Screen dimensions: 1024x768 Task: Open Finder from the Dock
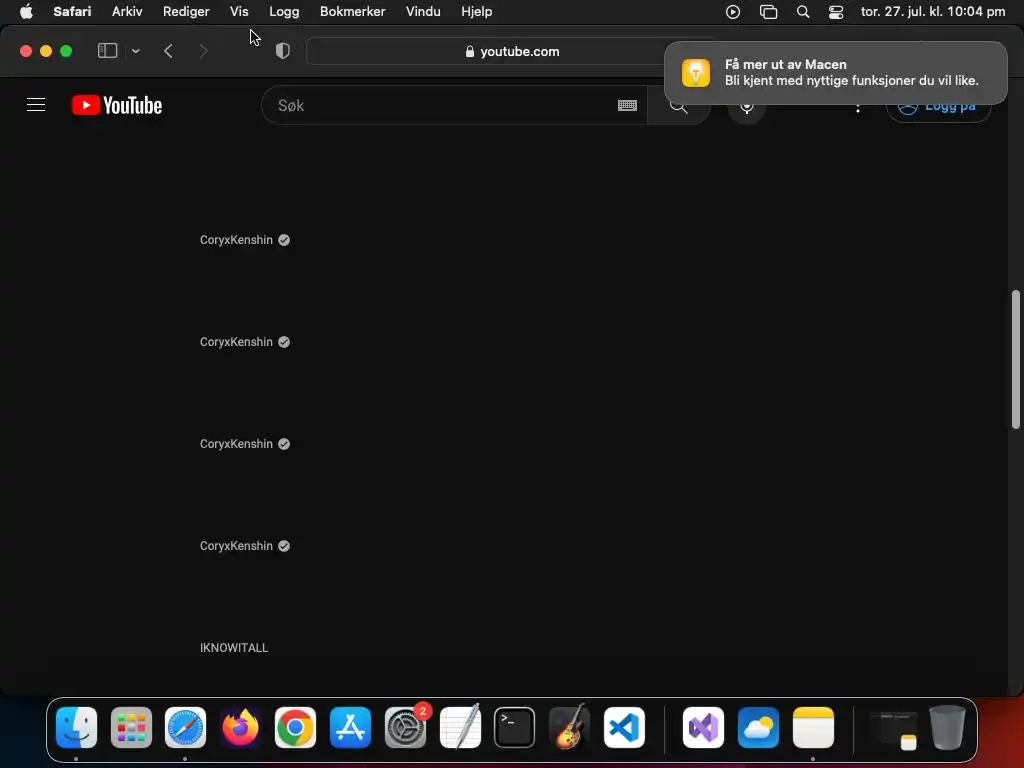tap(76, 727)
